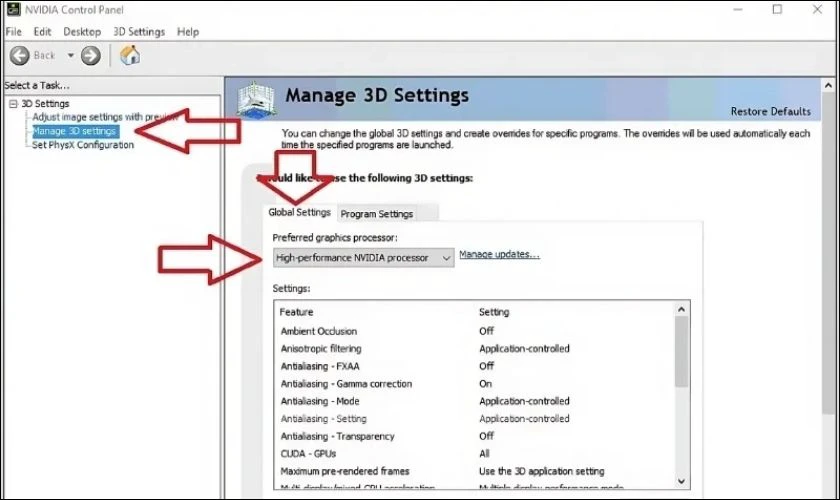Open the Edit menu
Screen dimensions: 840x500
(42, 32)
